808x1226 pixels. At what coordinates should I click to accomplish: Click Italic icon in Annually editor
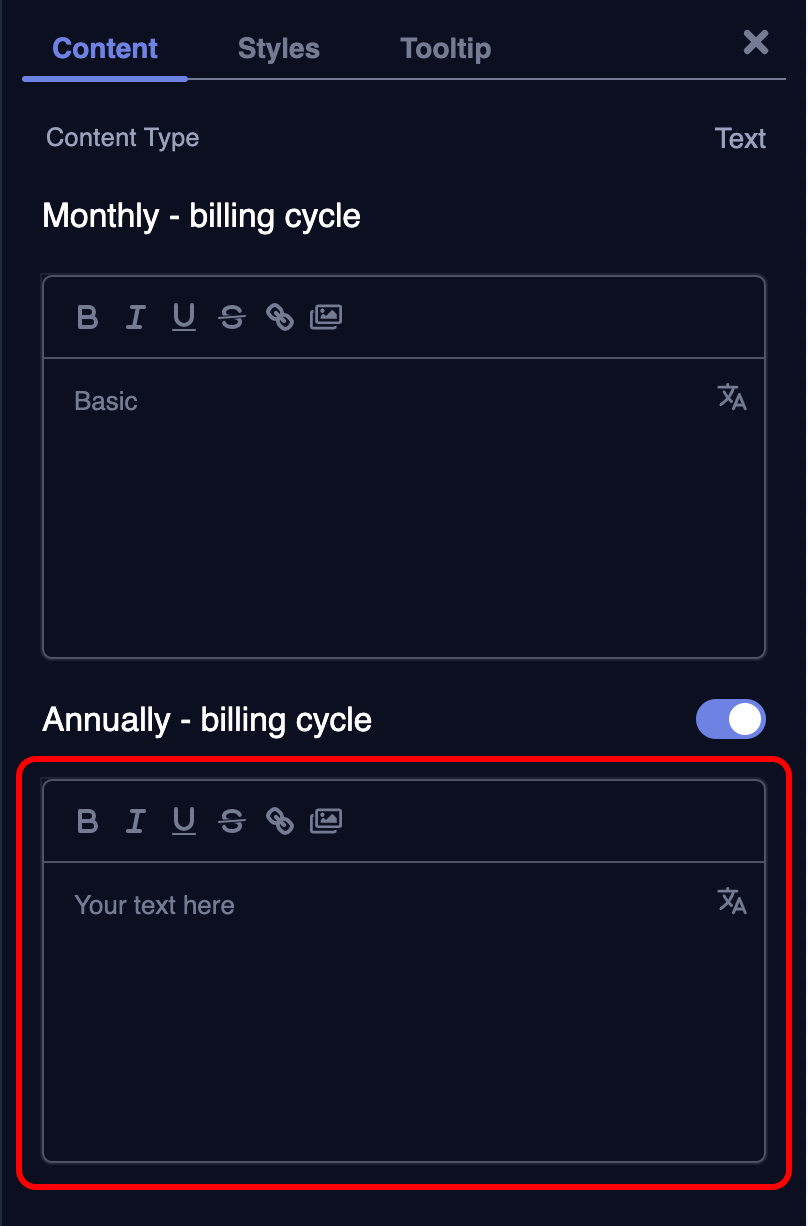click(135, 822)
